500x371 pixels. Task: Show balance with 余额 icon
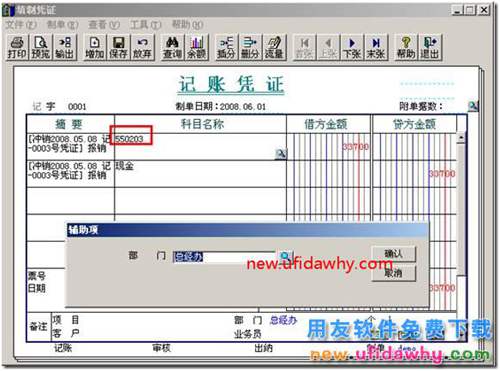point(196,47)
